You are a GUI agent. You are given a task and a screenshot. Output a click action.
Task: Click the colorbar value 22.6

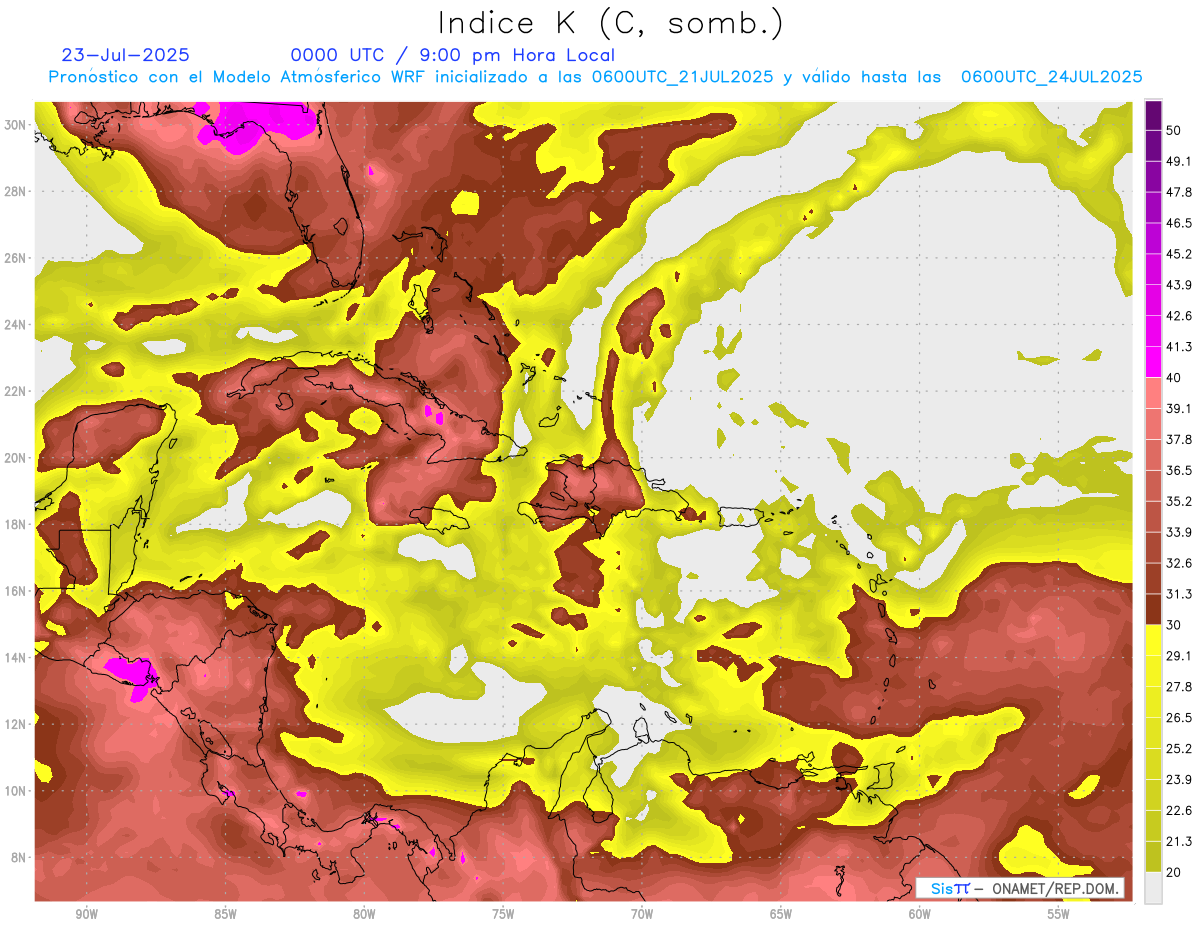tap(1179, 811)
